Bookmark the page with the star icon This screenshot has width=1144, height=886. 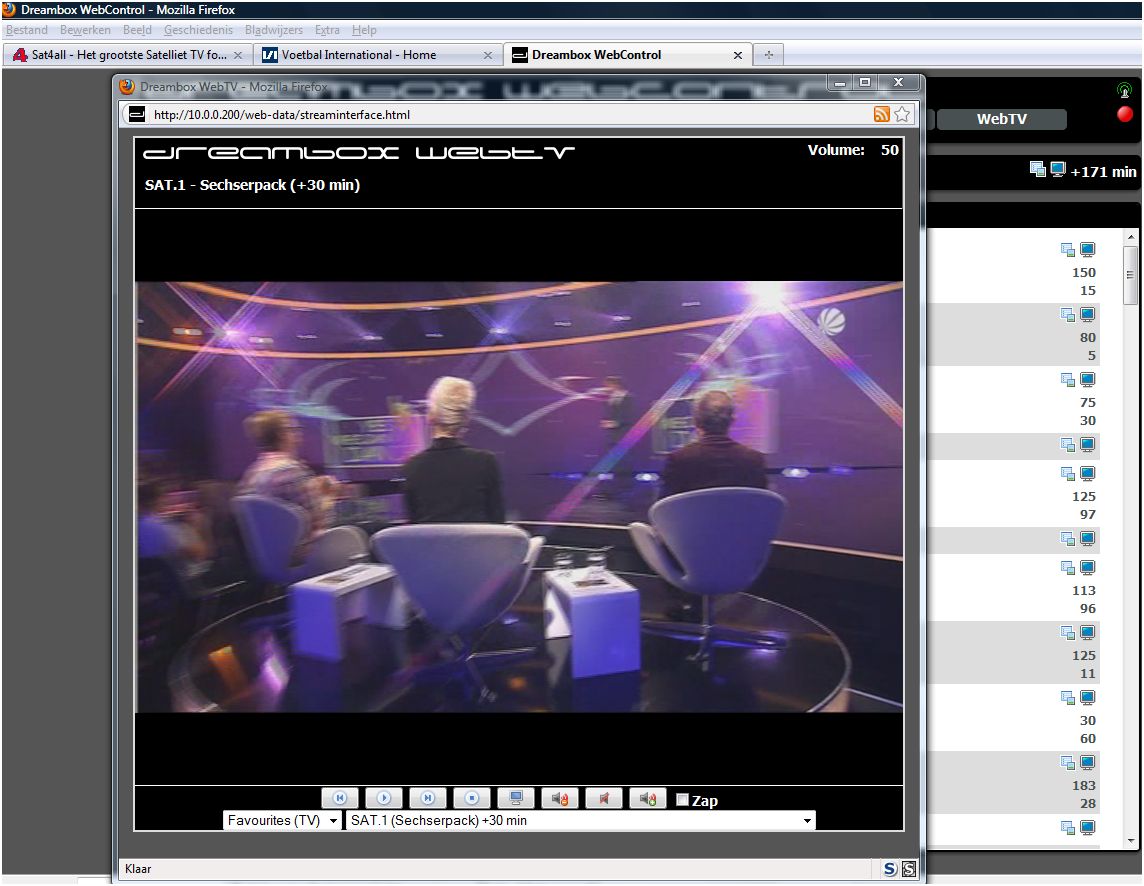(903, 114)
